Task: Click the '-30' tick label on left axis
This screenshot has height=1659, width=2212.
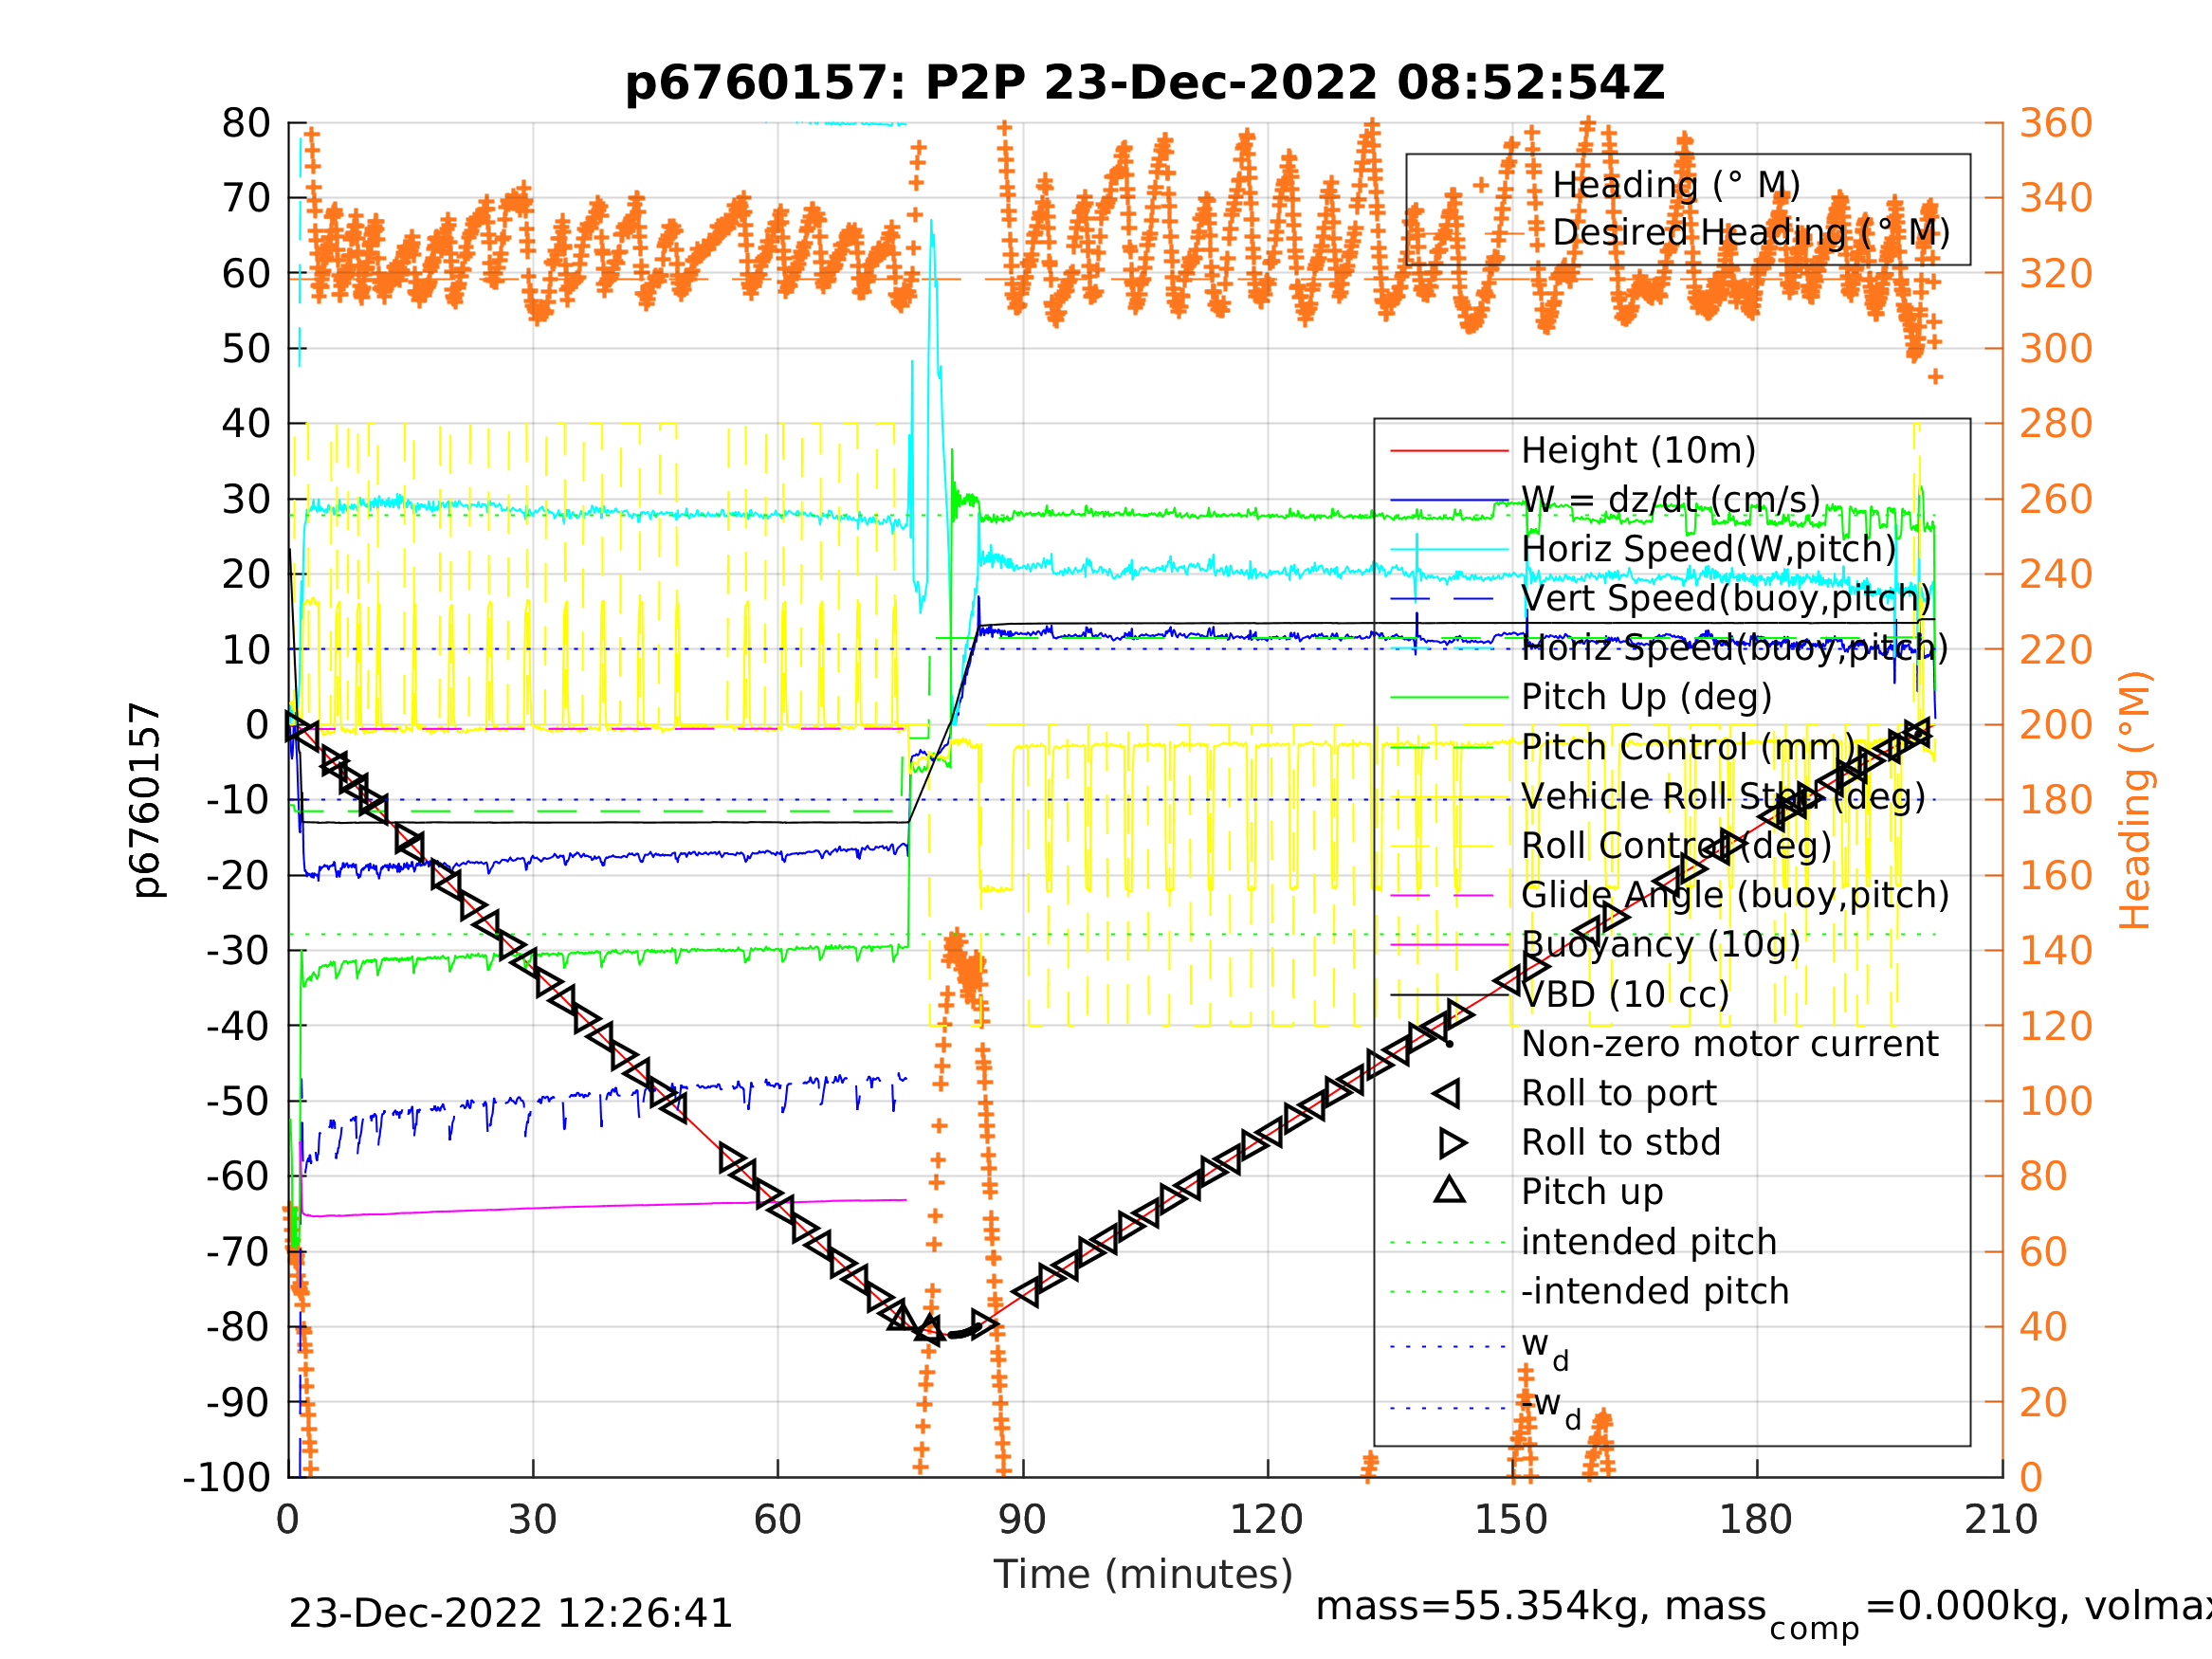Action: [239, 951]
